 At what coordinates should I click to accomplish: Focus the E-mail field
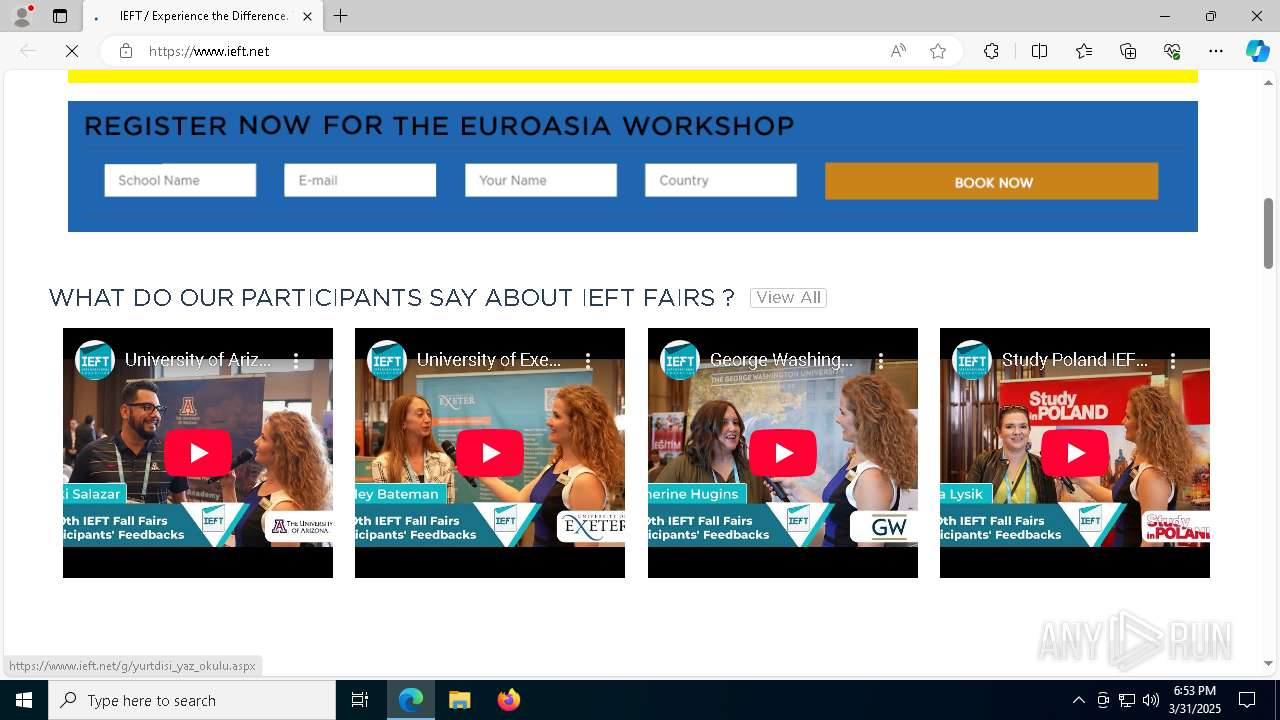pos(360,180)
